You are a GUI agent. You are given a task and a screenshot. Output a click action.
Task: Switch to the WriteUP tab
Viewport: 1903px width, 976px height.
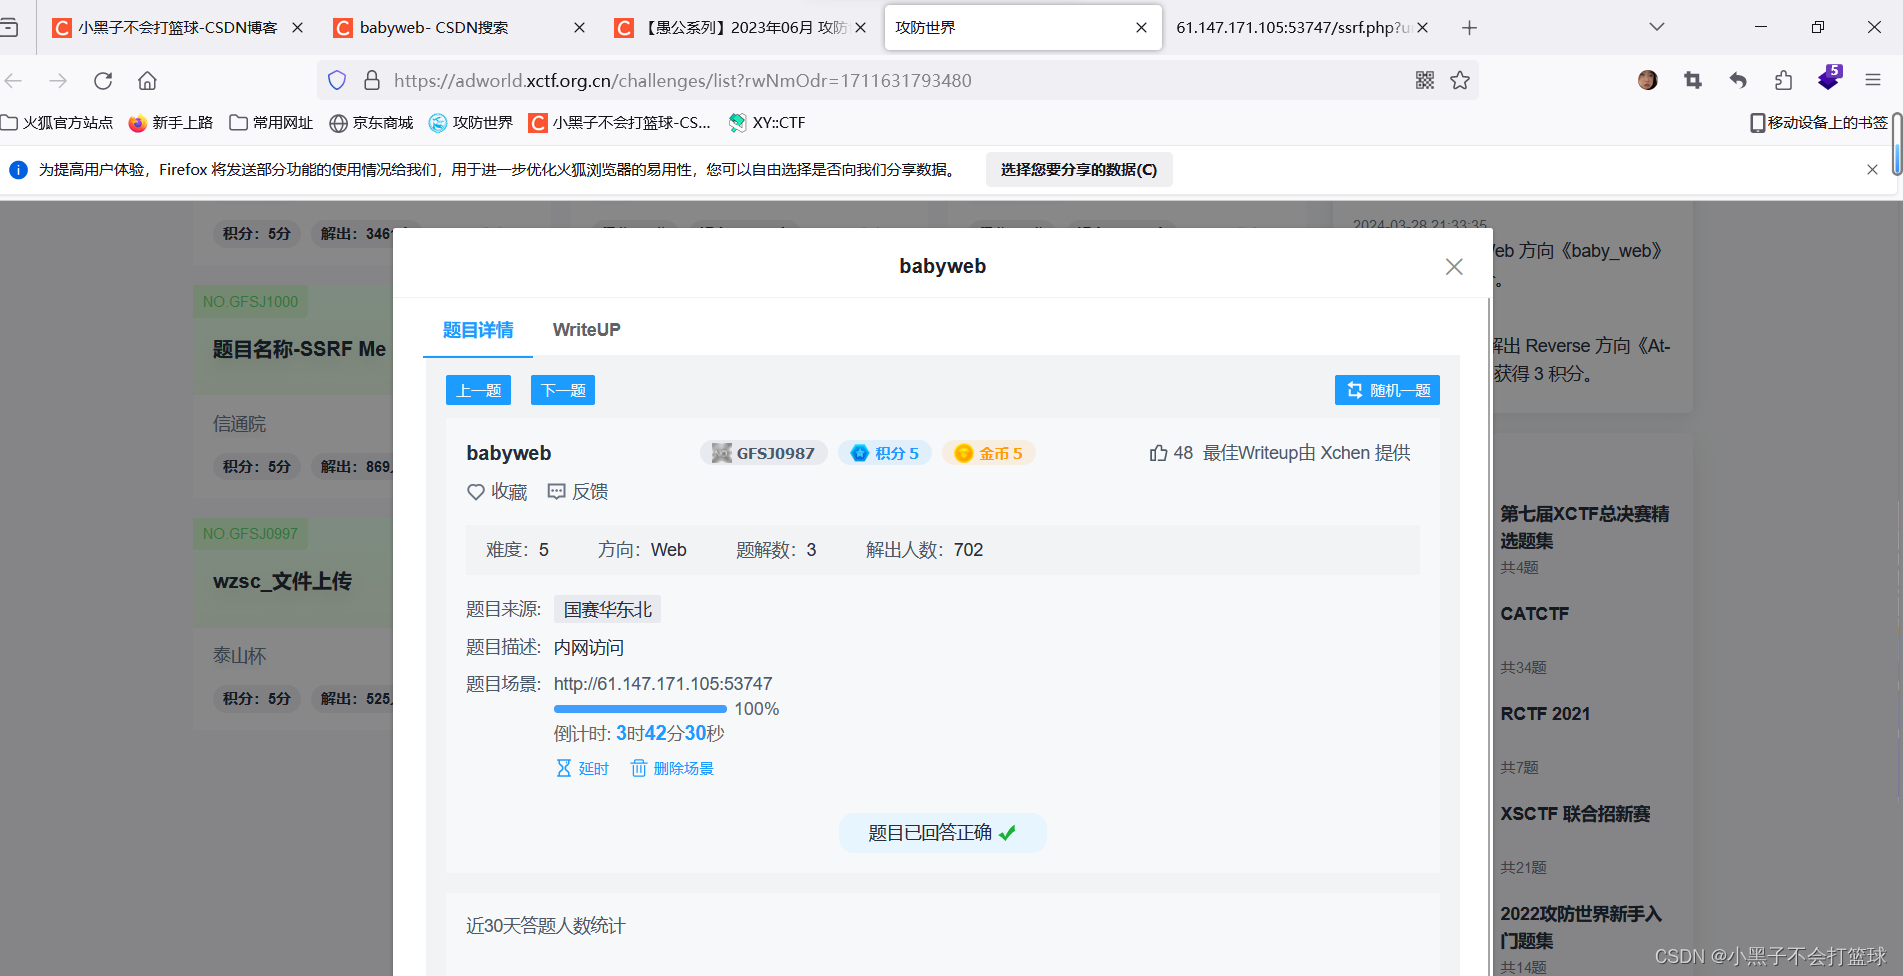point(587,329)
